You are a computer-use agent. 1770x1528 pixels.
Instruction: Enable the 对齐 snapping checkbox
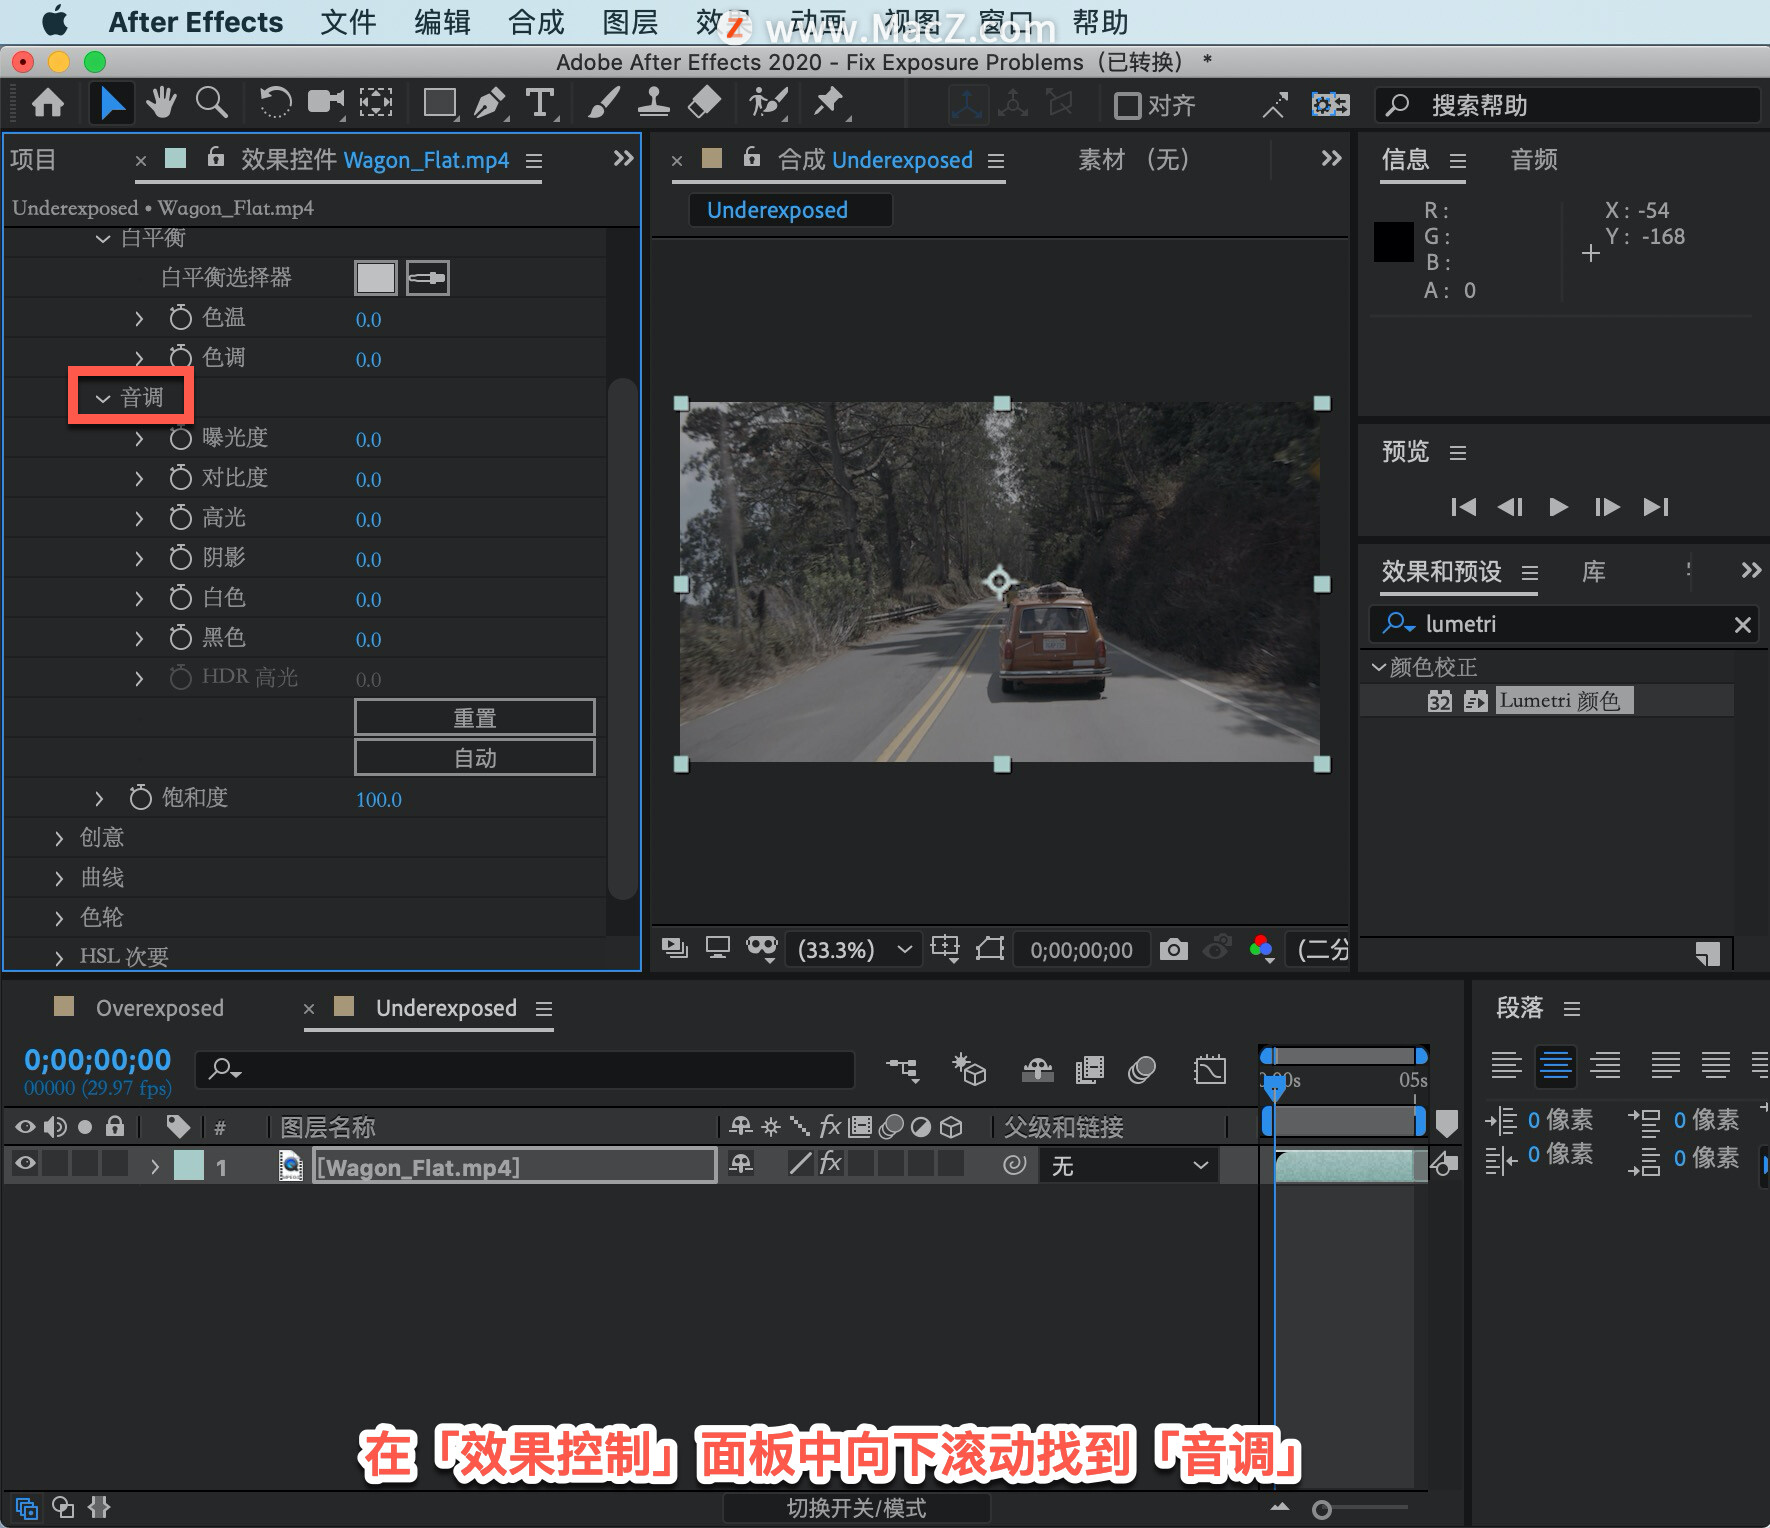point(1127,105)
